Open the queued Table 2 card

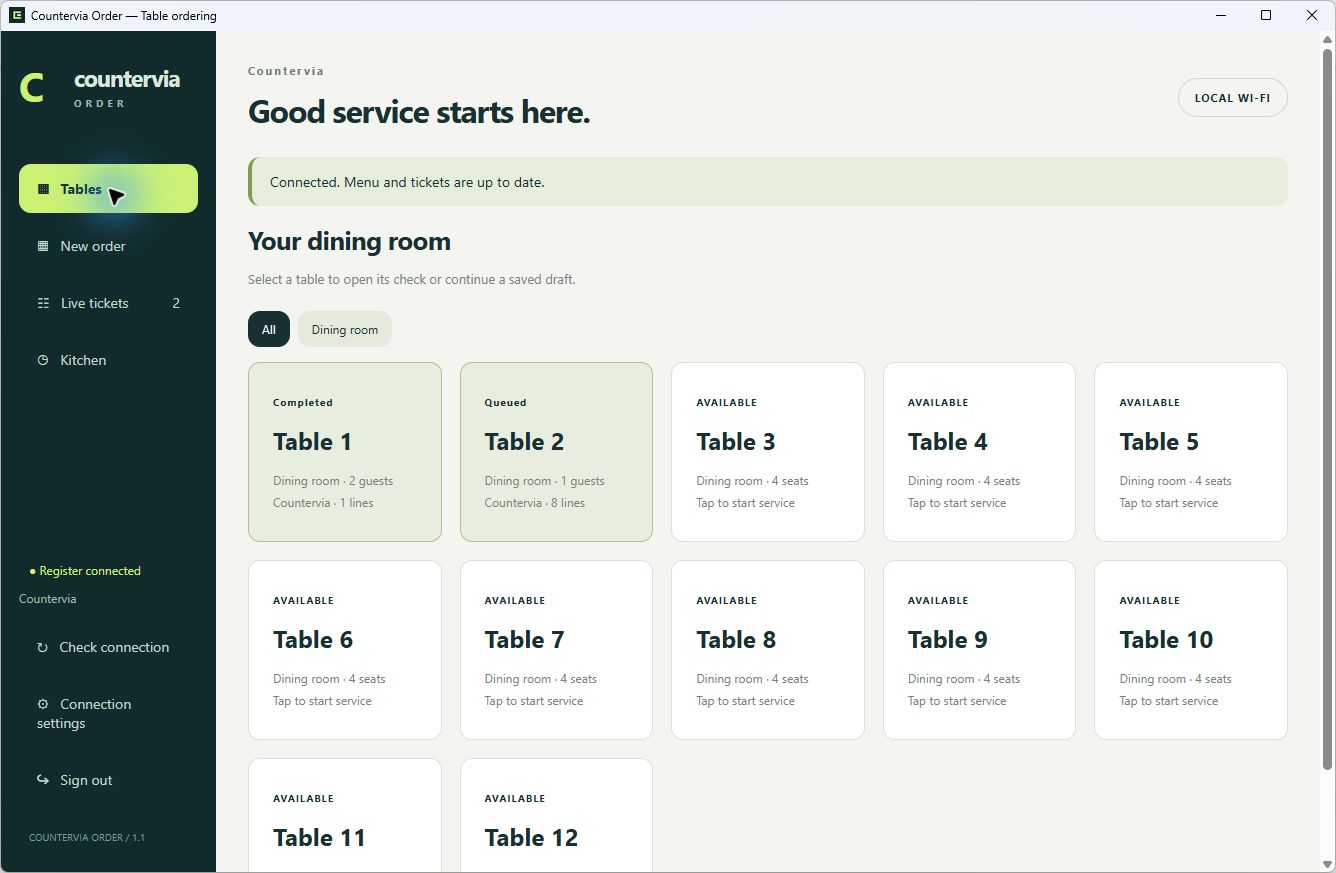coord(556,452)
